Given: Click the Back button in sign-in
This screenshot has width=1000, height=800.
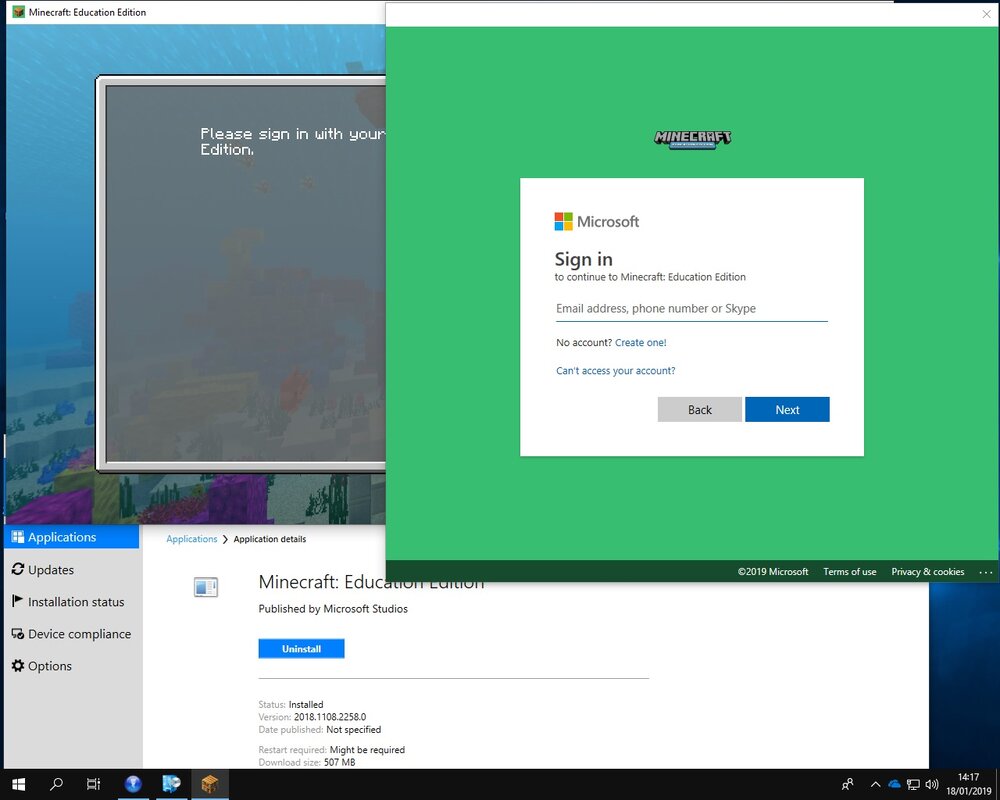Looking at the screenshot, I should pyautogui.click(x=700, y=410).
